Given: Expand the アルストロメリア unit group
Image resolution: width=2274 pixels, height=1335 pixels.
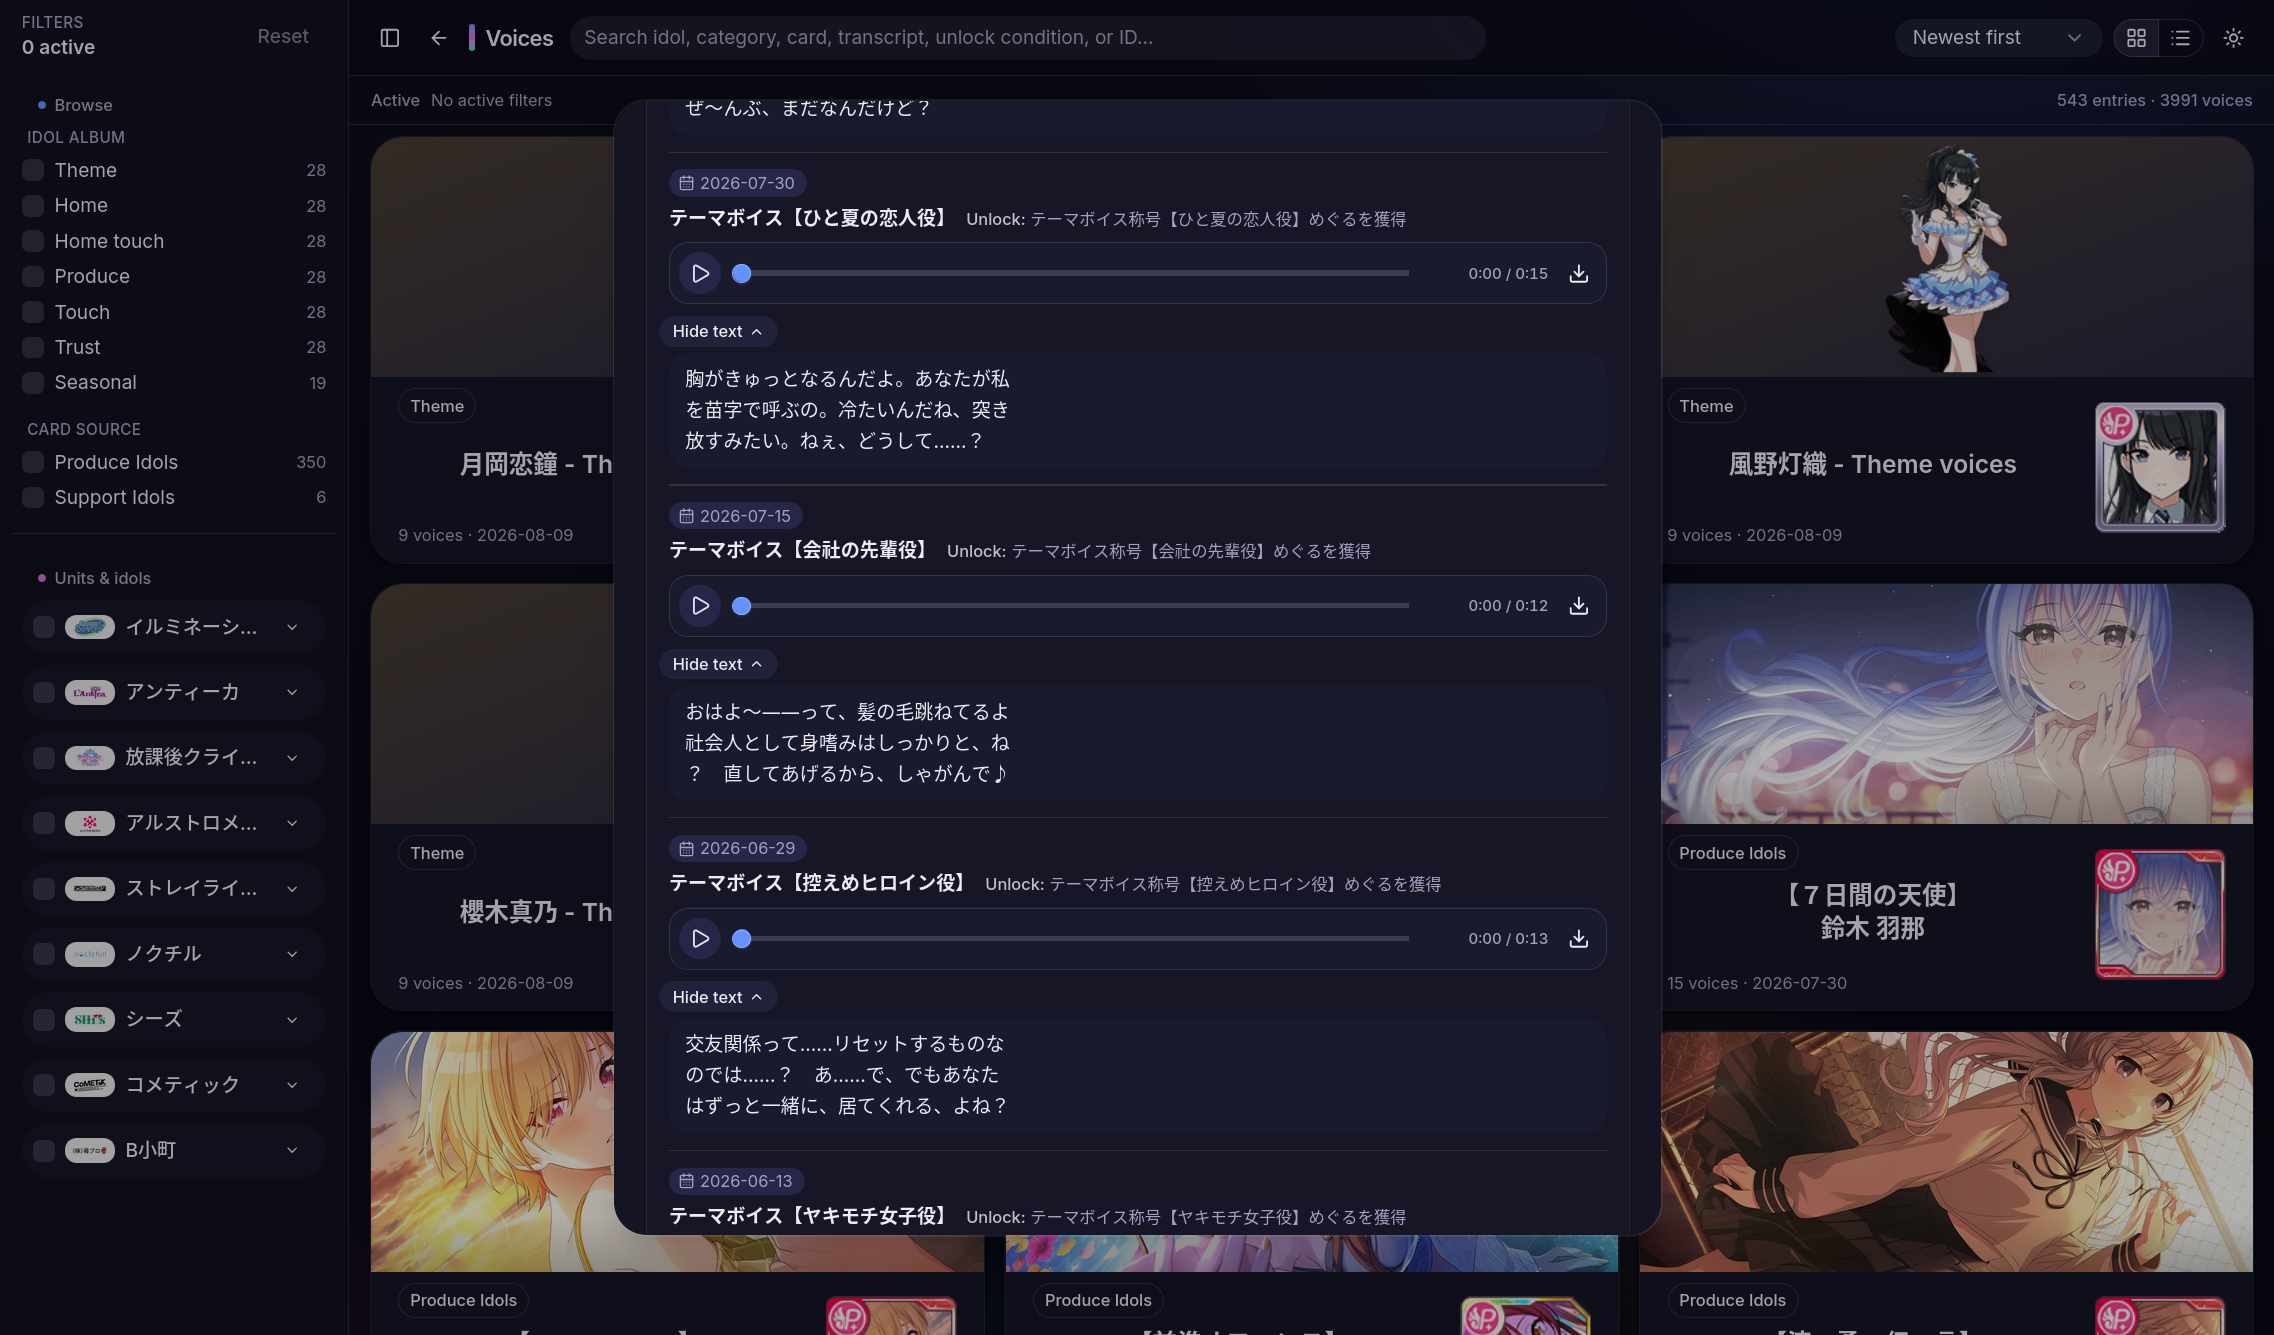Looking at the screenshot, I should click(292, 823).
